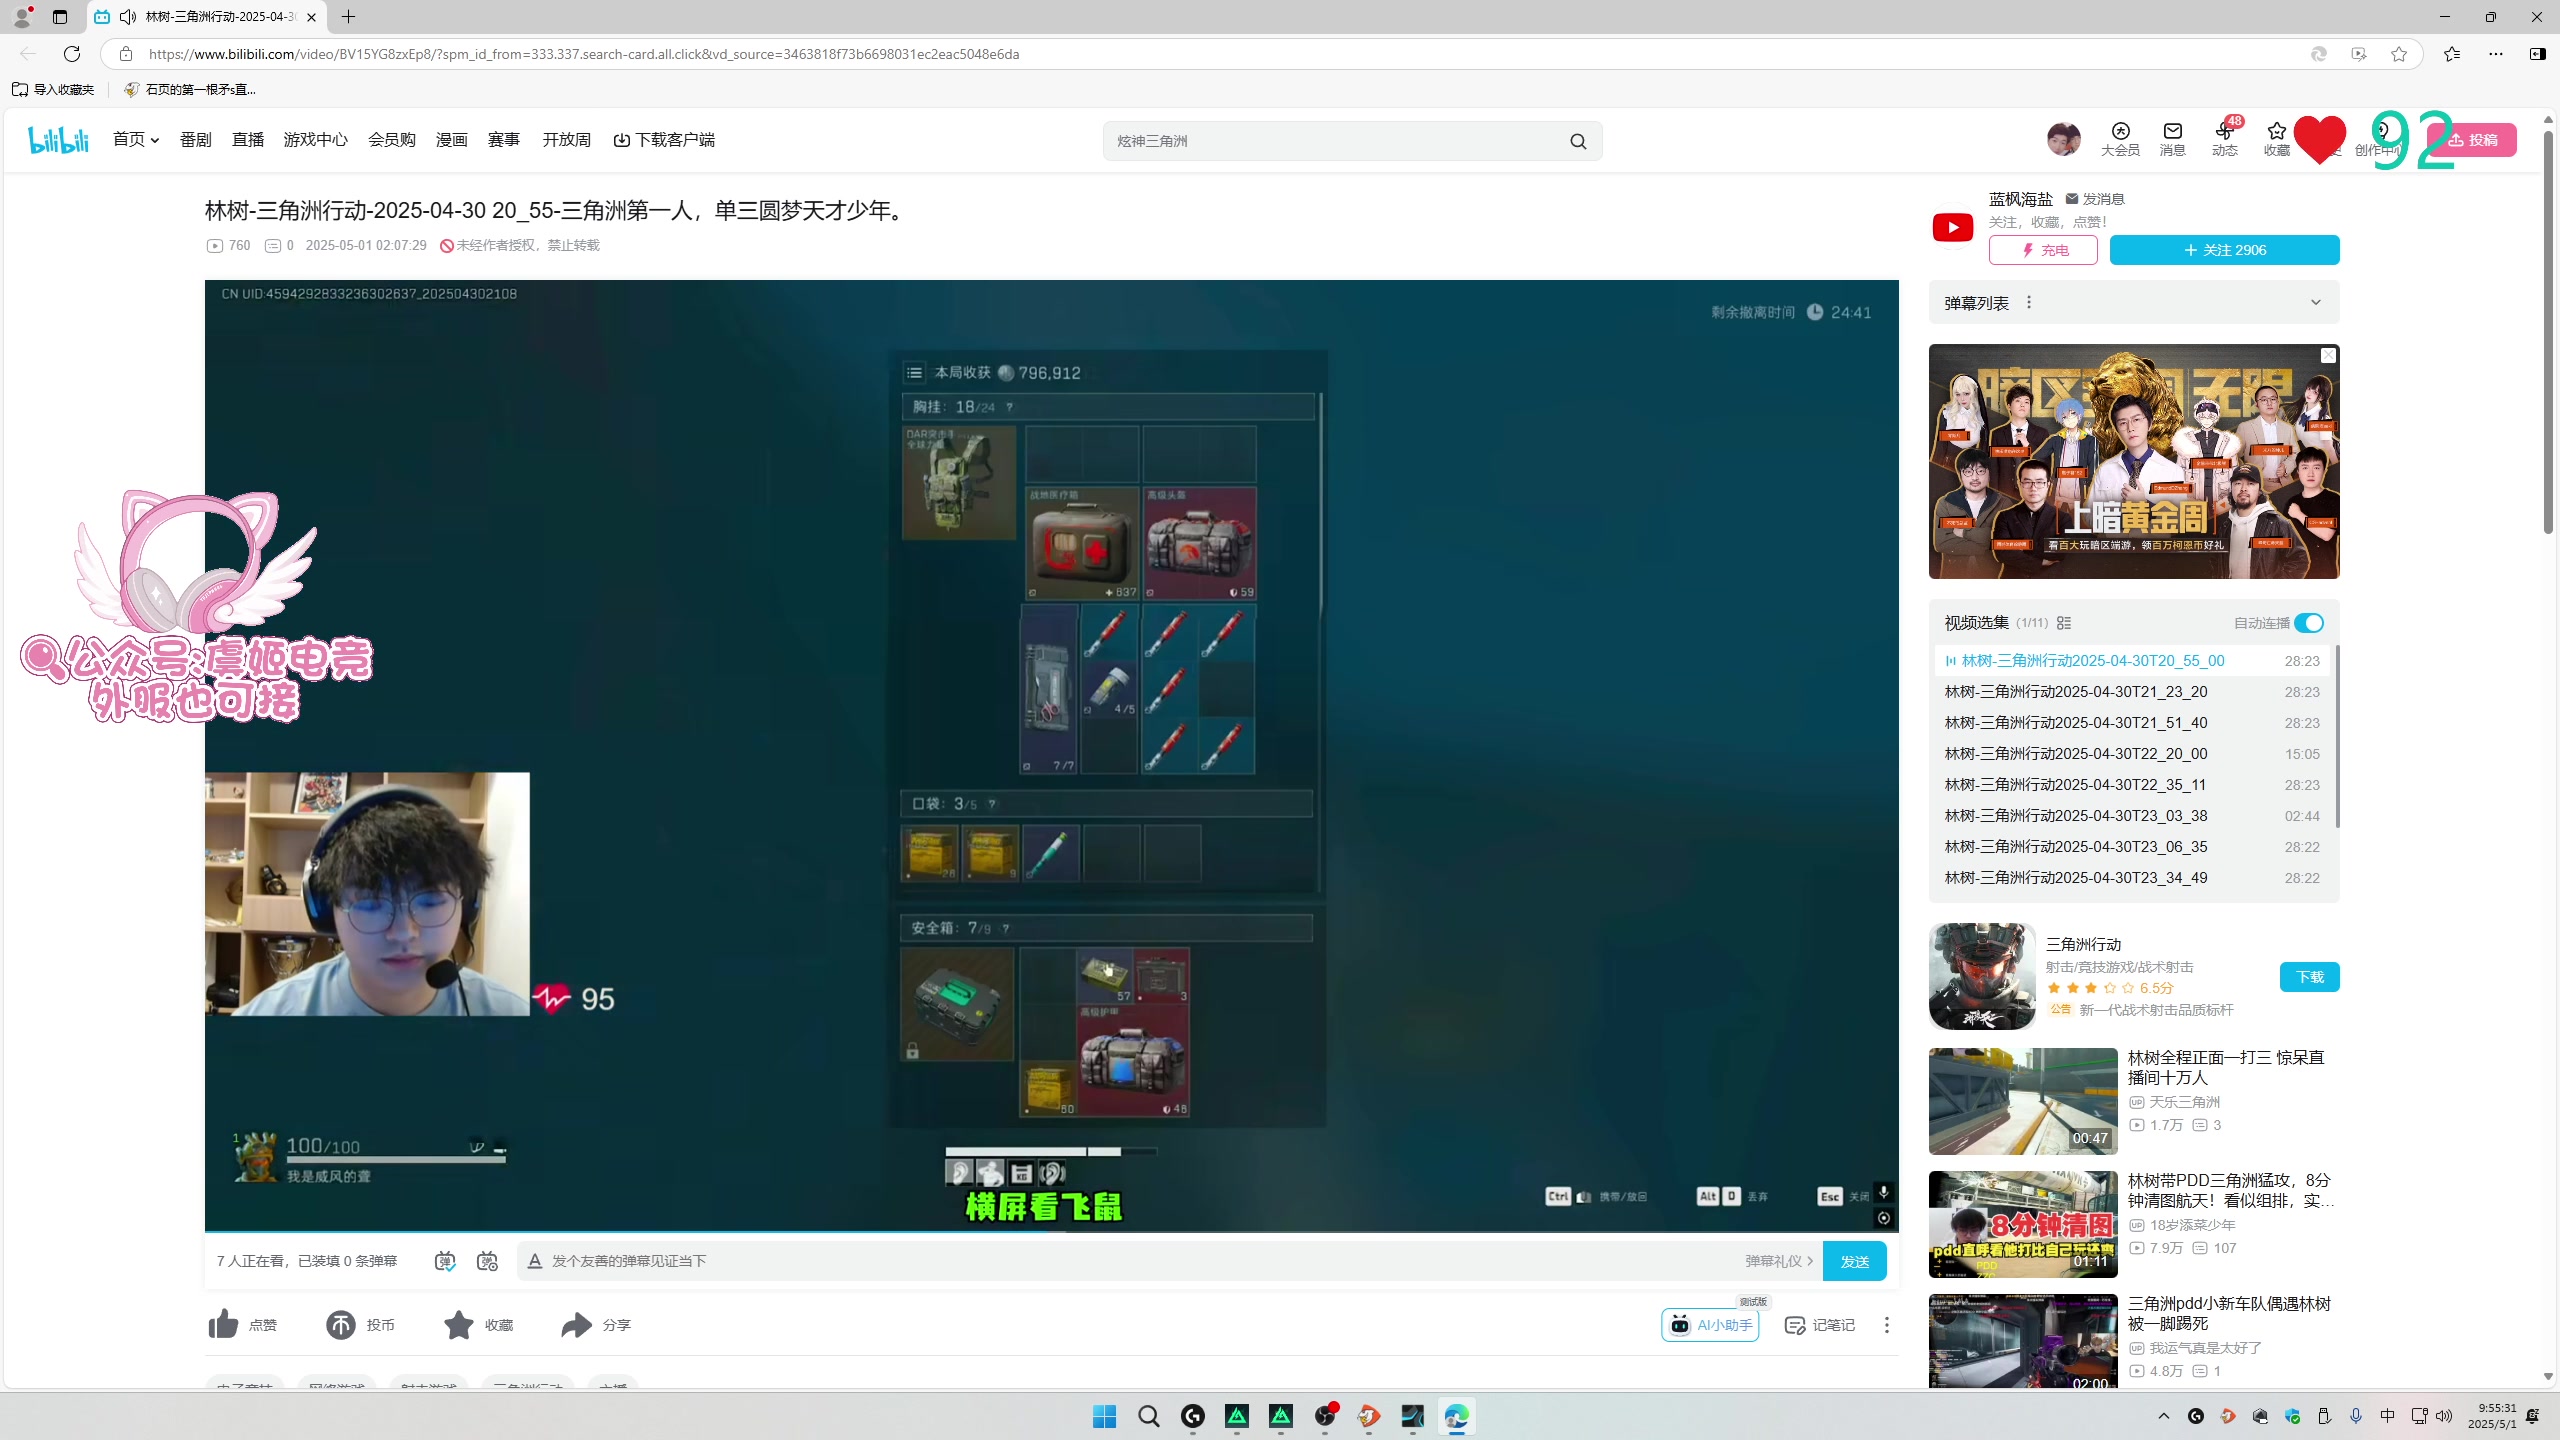The height and width of the screenshot is (1440, 2560).
Task: Switch video list view icon
Action: click(2064, 622)
